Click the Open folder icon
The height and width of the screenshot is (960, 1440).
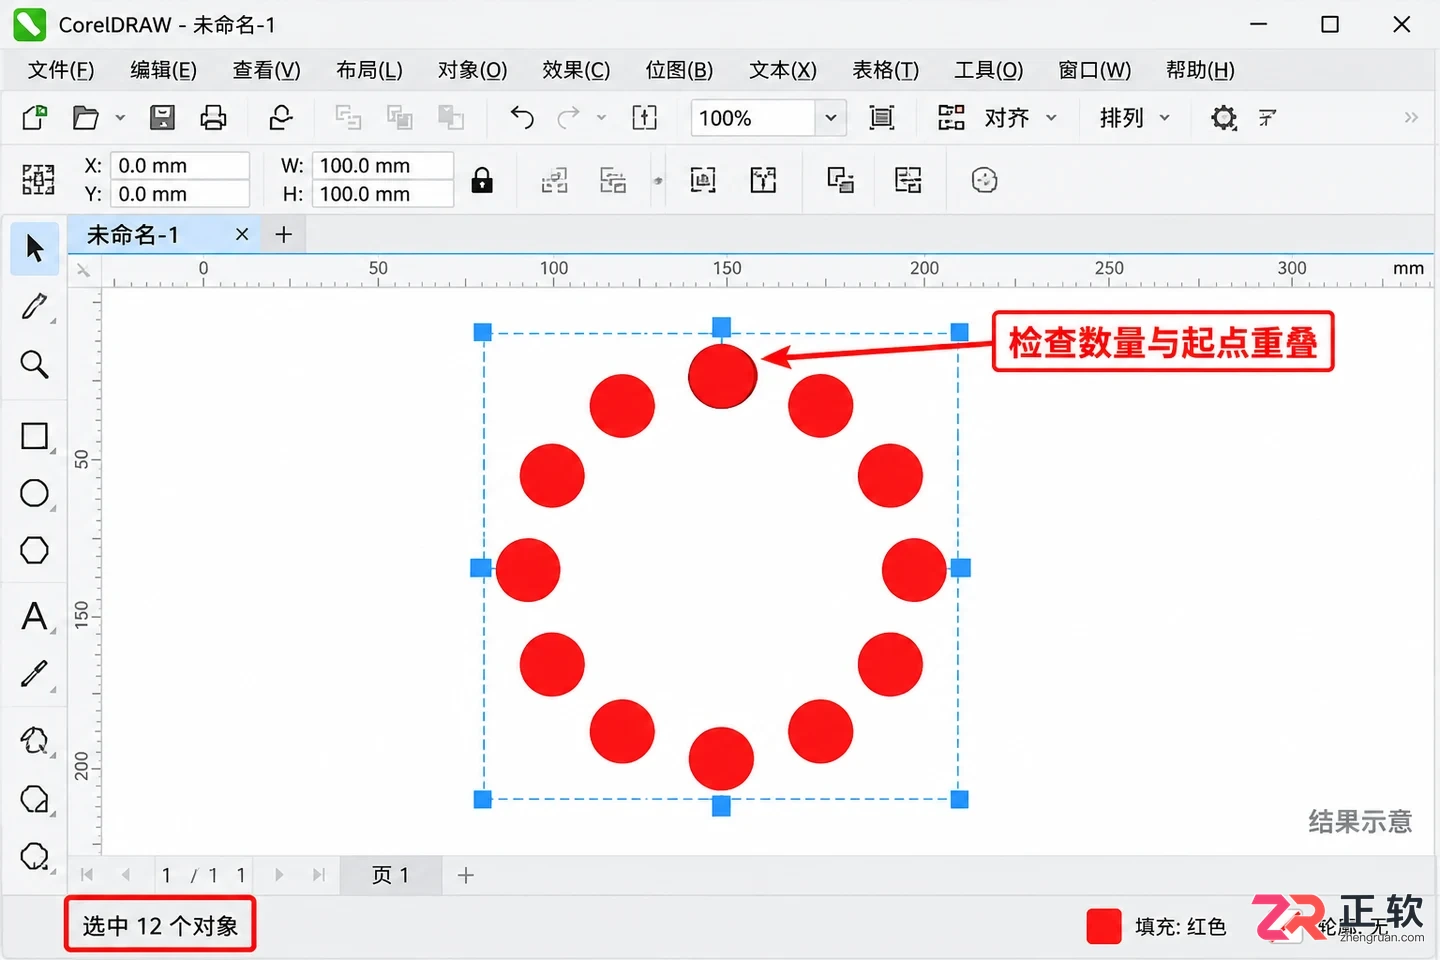86,118
